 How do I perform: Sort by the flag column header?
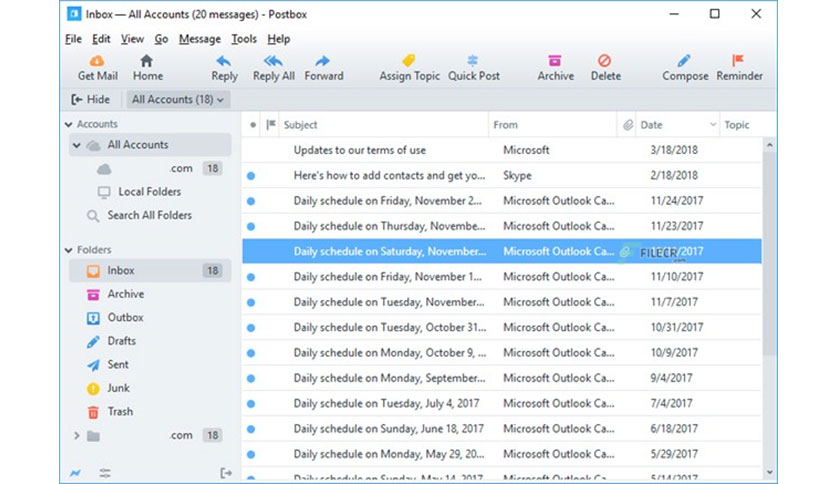click(271, 125)
